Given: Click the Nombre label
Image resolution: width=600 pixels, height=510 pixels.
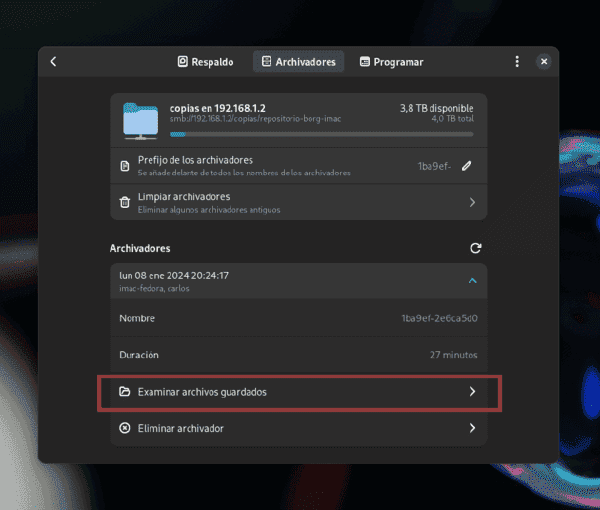Looking at the screenshot, I should coord(137,318).
